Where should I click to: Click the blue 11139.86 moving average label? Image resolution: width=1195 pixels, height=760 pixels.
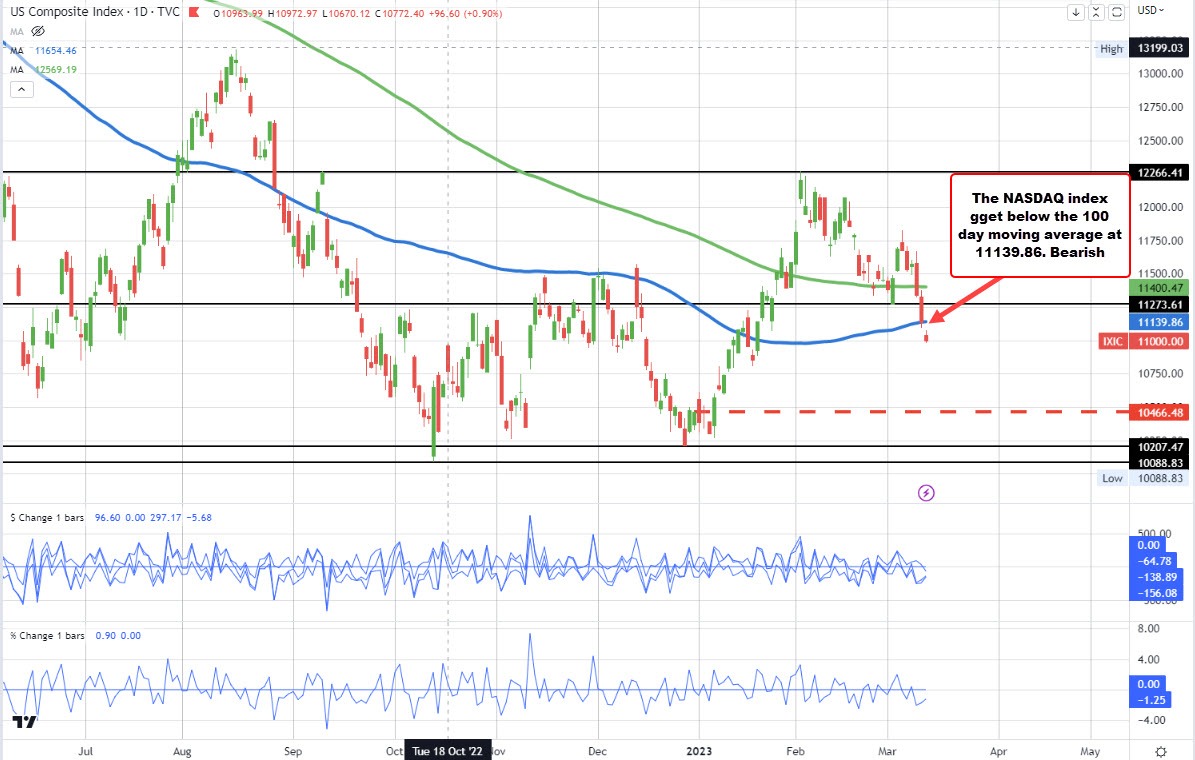pyautogui.click(x=1158, y=322)
